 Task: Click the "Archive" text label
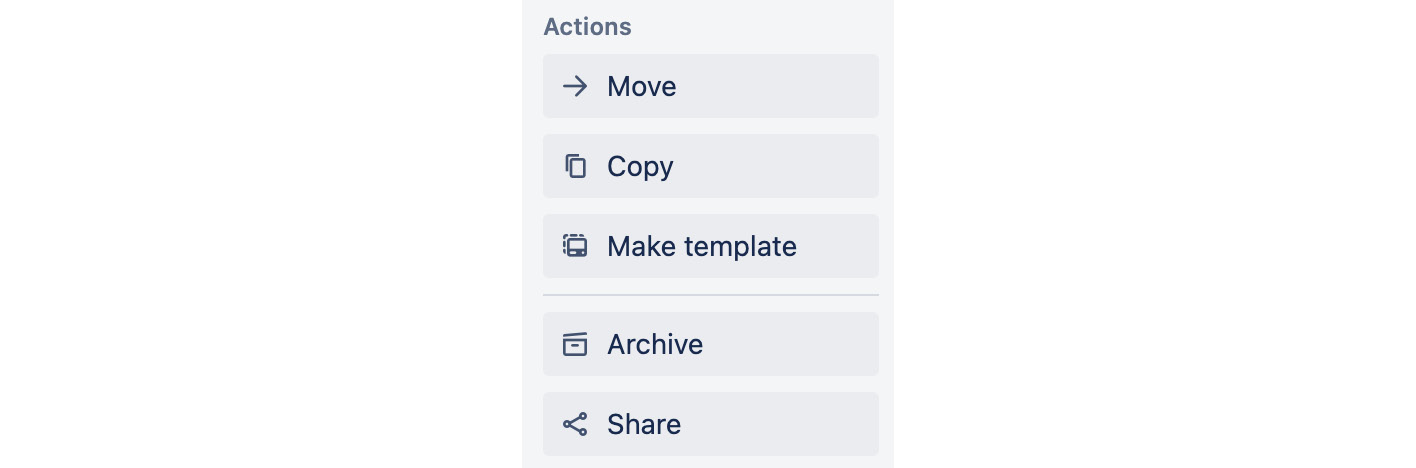[x=655, y=344]
